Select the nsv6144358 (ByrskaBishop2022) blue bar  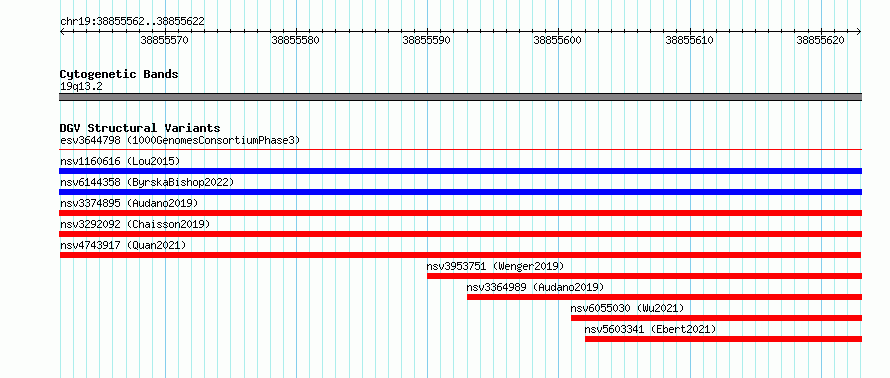tap(460, 192)
